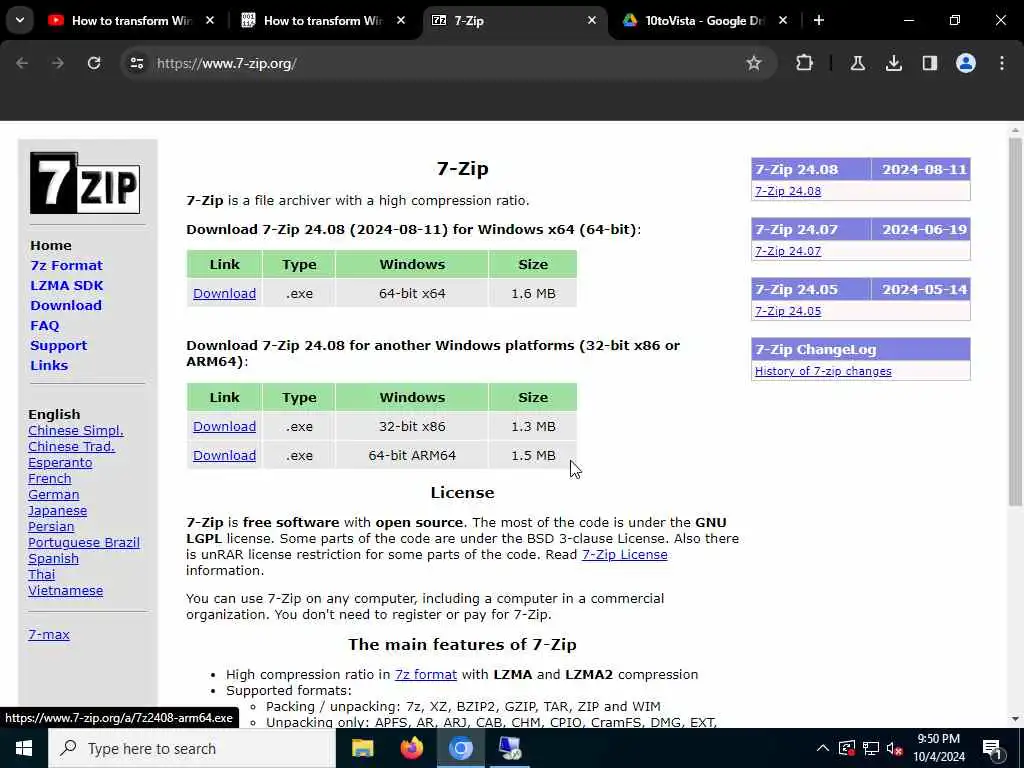Switch language to French
Image resolution: width=1024 pixels, height=768 pixels.
pyautogui.click(x=50, y=479)
